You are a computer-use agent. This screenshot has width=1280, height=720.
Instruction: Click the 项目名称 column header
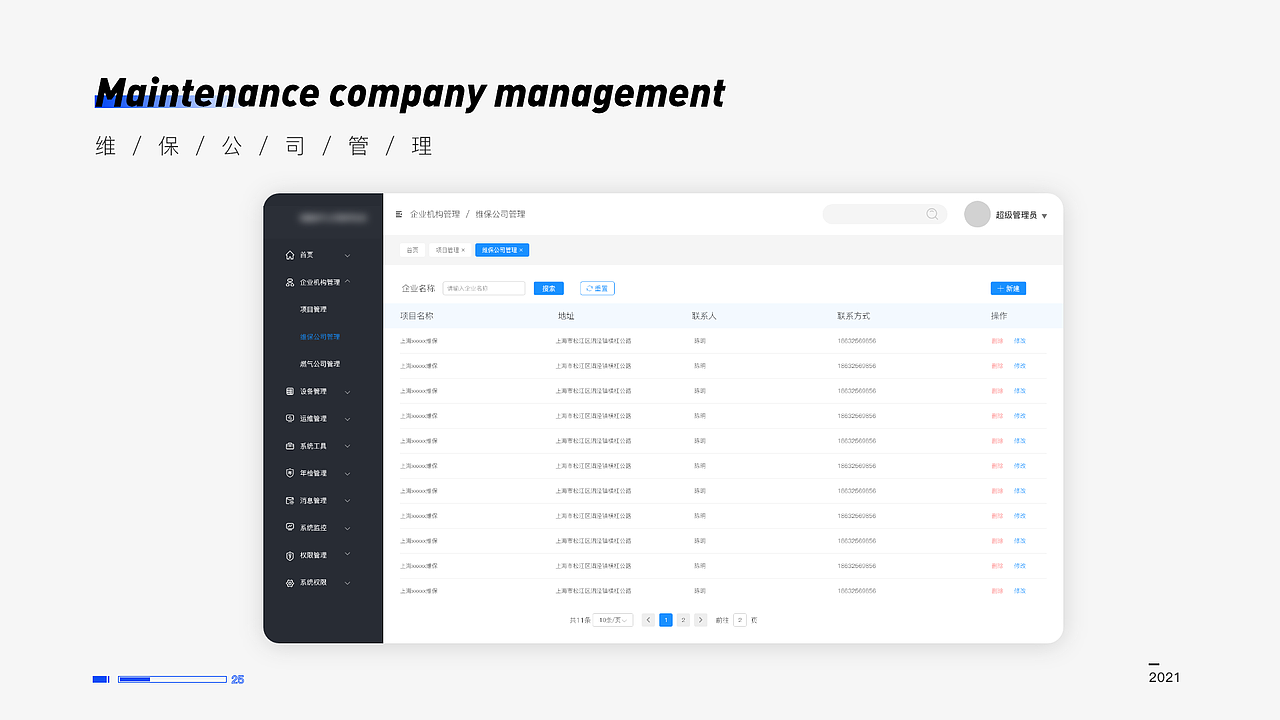[x=417, y=316]
